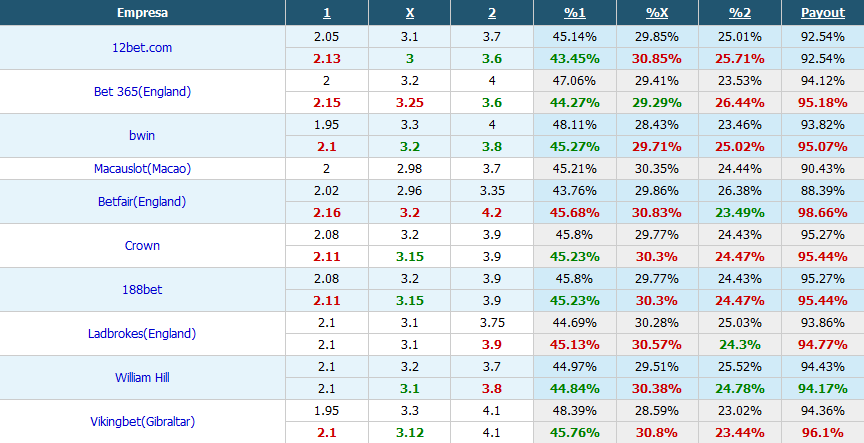Viewport: 864px width, 443px height.
Task: Select William Hill green percentage 24.78%
Action: pos(739,390)
